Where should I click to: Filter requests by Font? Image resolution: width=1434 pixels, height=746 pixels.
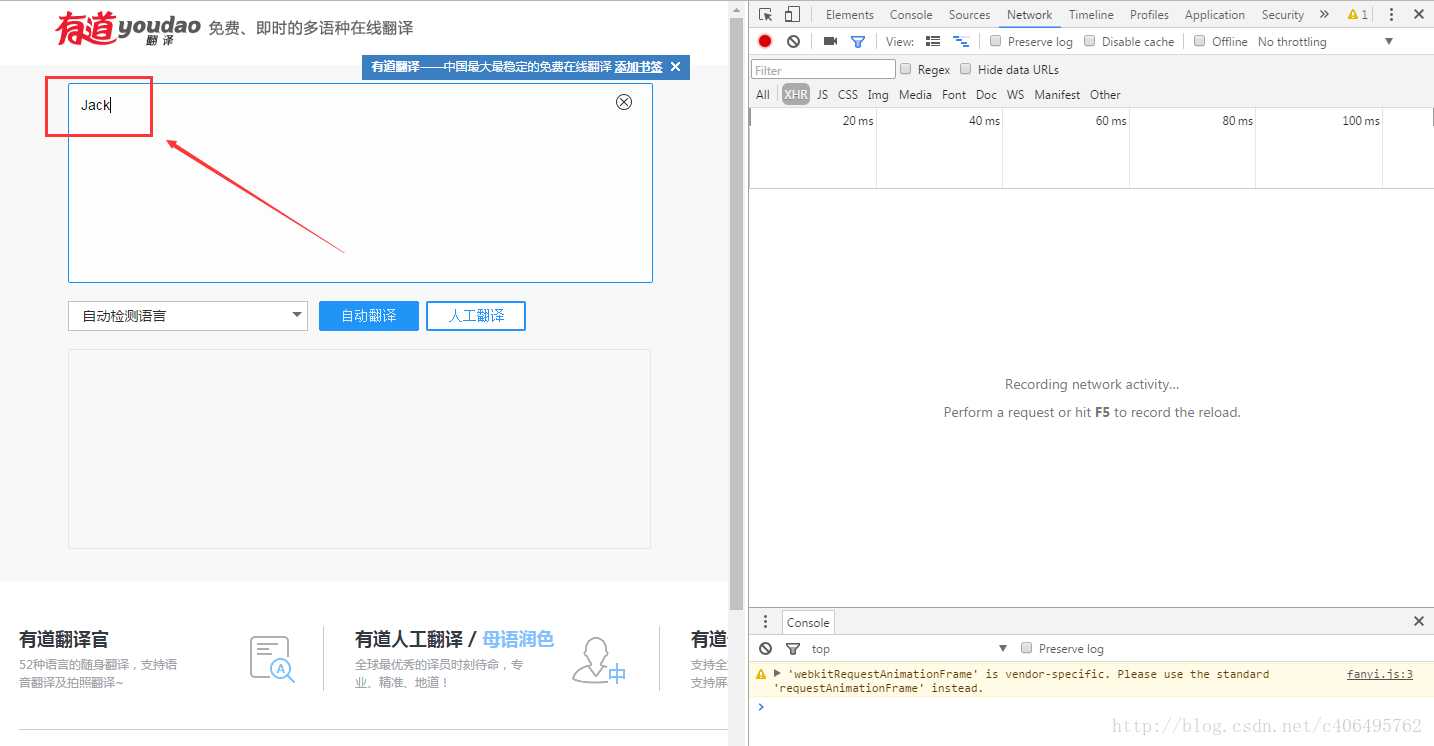coord(954,95)
